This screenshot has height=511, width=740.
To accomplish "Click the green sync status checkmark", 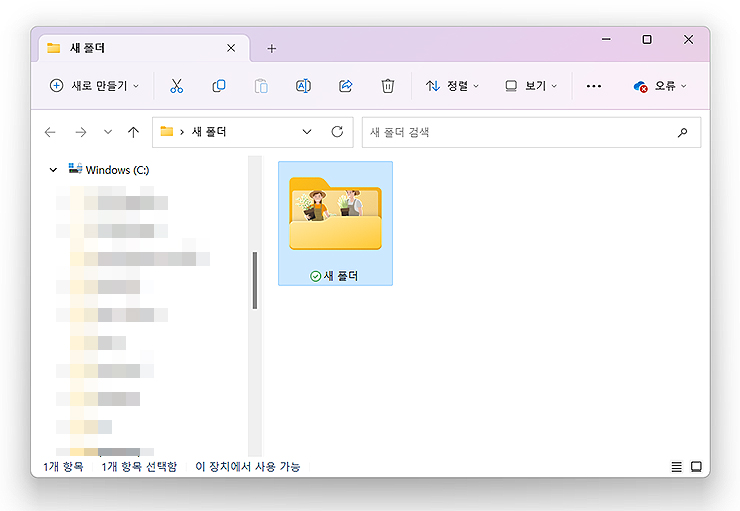I will (315, 276).
